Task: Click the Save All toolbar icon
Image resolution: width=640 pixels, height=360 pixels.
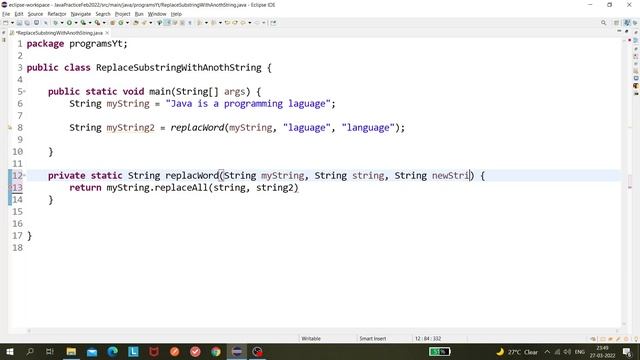Action: (27, 23)
